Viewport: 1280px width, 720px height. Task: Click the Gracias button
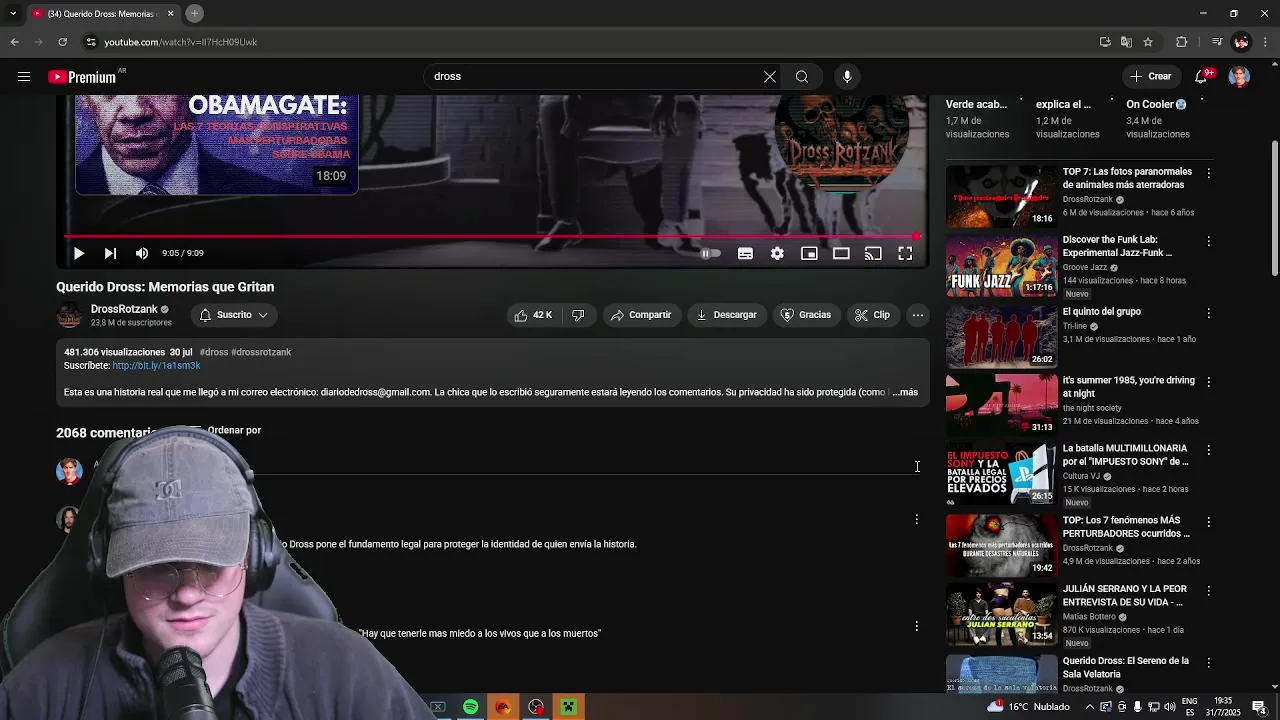coord(806,315)
